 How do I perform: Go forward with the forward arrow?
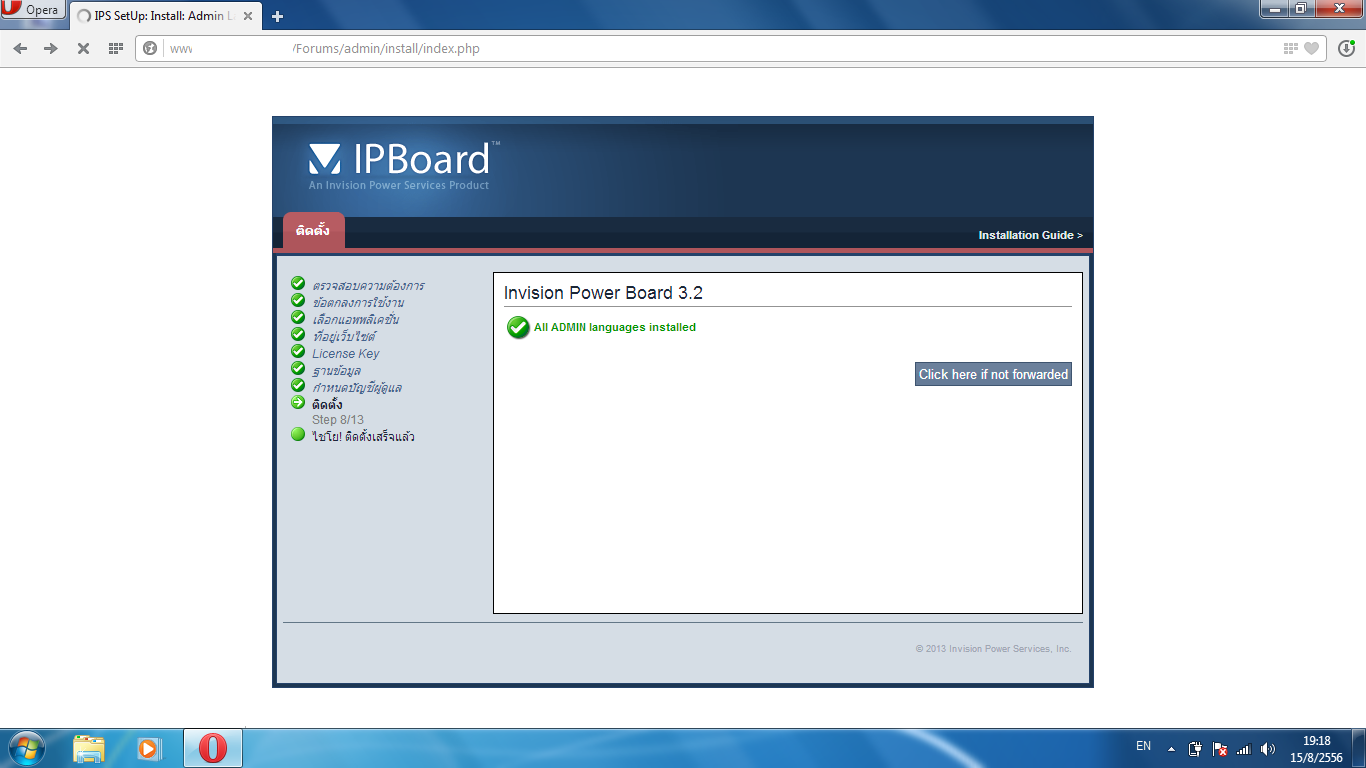(x=51, y=48)
